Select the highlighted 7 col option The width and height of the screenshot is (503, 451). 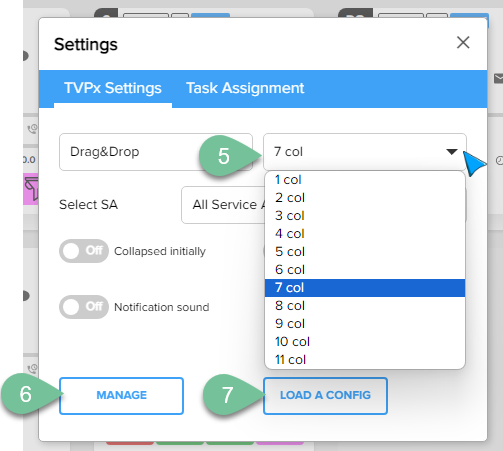point(365,288)
